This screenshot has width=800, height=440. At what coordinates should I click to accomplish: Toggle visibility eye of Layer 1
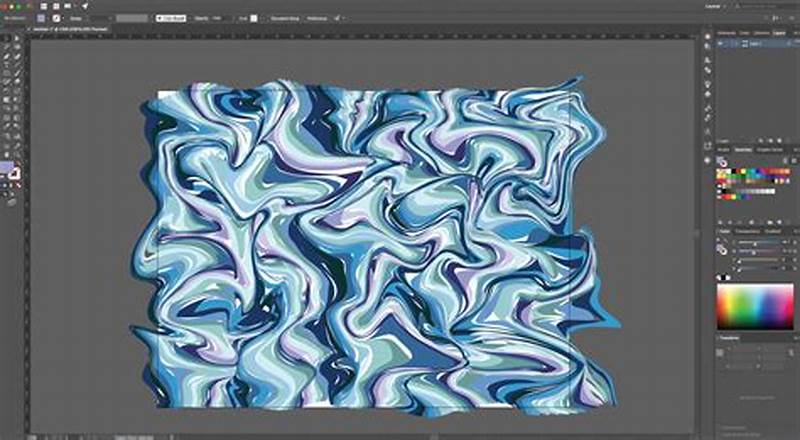pyautogui.click(x=720, y=44)
